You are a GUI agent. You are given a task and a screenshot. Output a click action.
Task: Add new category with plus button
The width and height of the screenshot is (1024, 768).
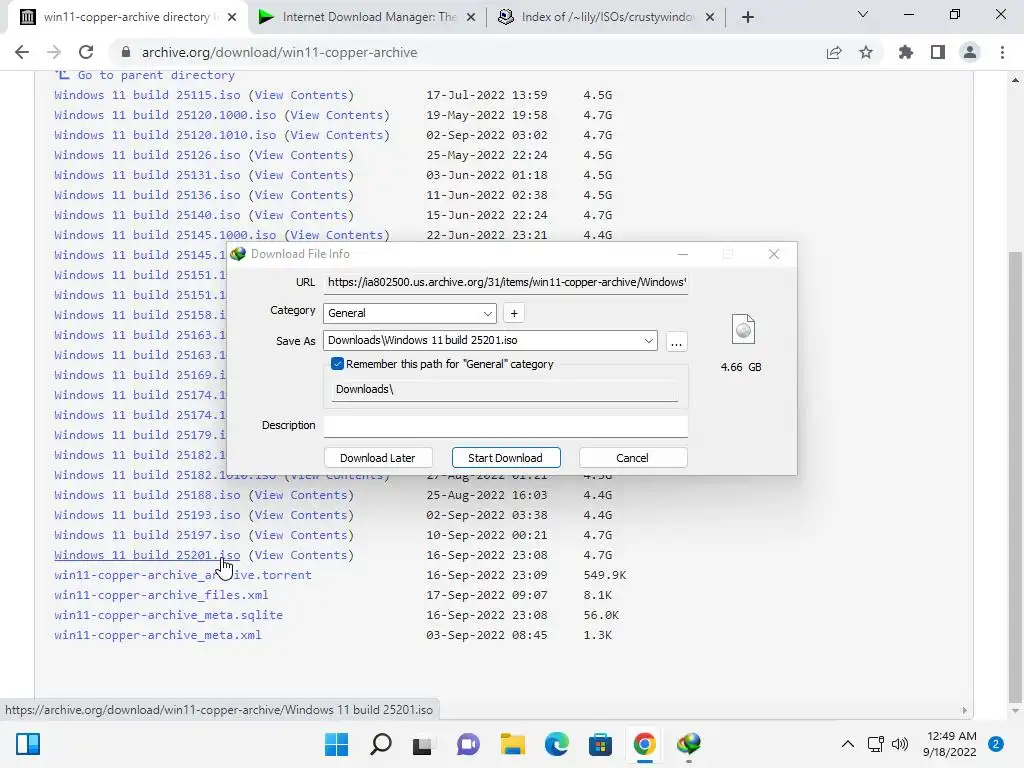[514, 313]
